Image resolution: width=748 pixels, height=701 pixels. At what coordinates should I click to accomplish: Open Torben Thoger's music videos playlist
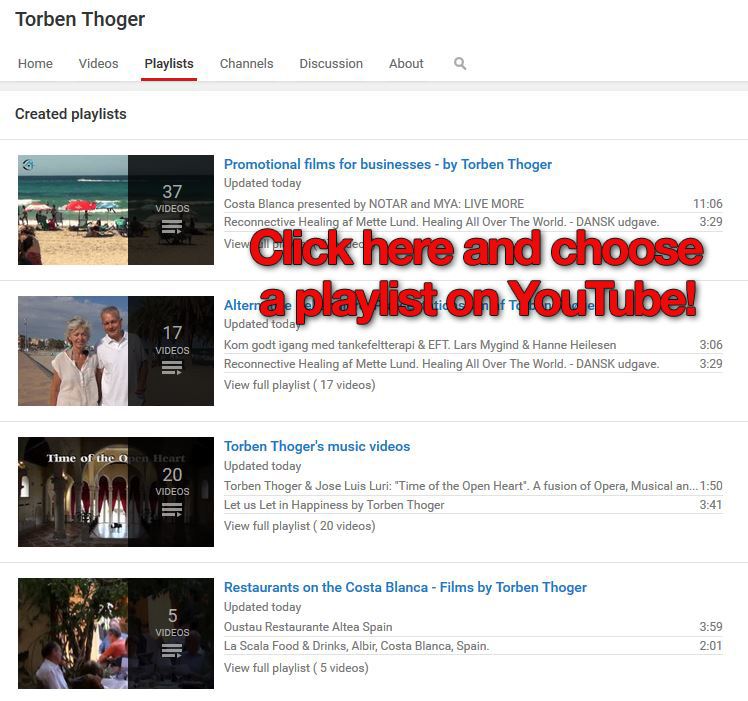tap(317, 446)
